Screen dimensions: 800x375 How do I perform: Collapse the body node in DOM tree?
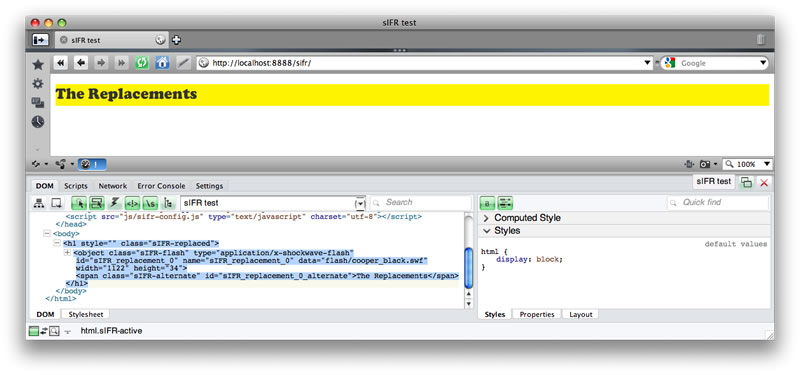point(47,234)
